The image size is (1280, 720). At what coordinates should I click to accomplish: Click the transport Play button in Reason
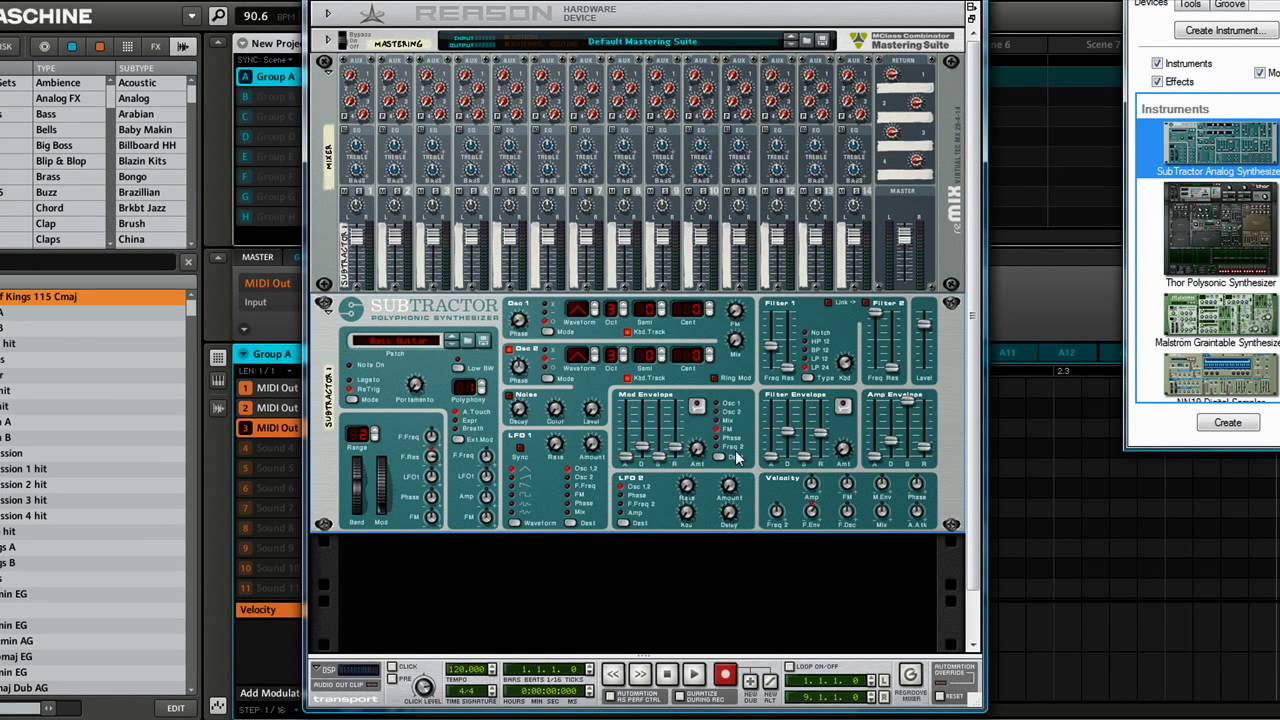click(x=694, y=675)
